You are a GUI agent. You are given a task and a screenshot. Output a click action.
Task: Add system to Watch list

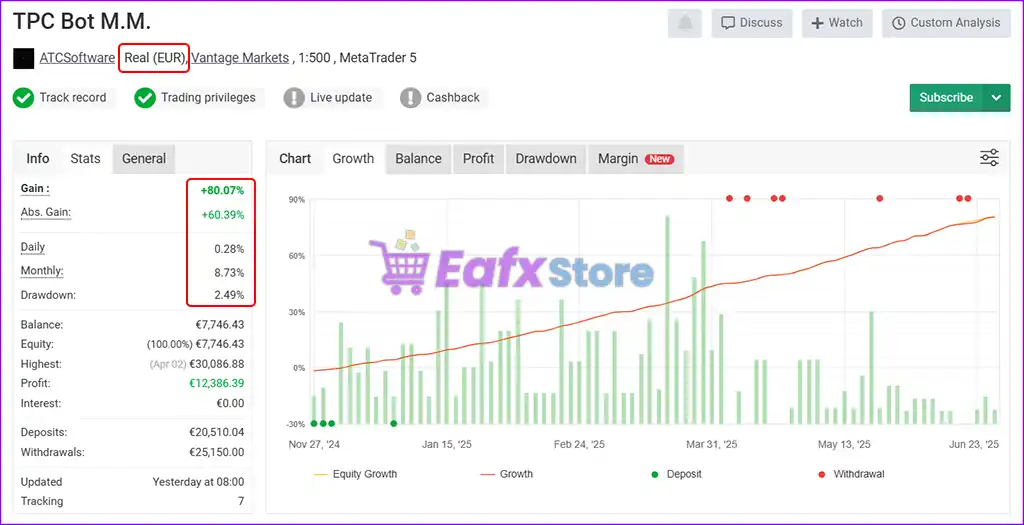837,23
